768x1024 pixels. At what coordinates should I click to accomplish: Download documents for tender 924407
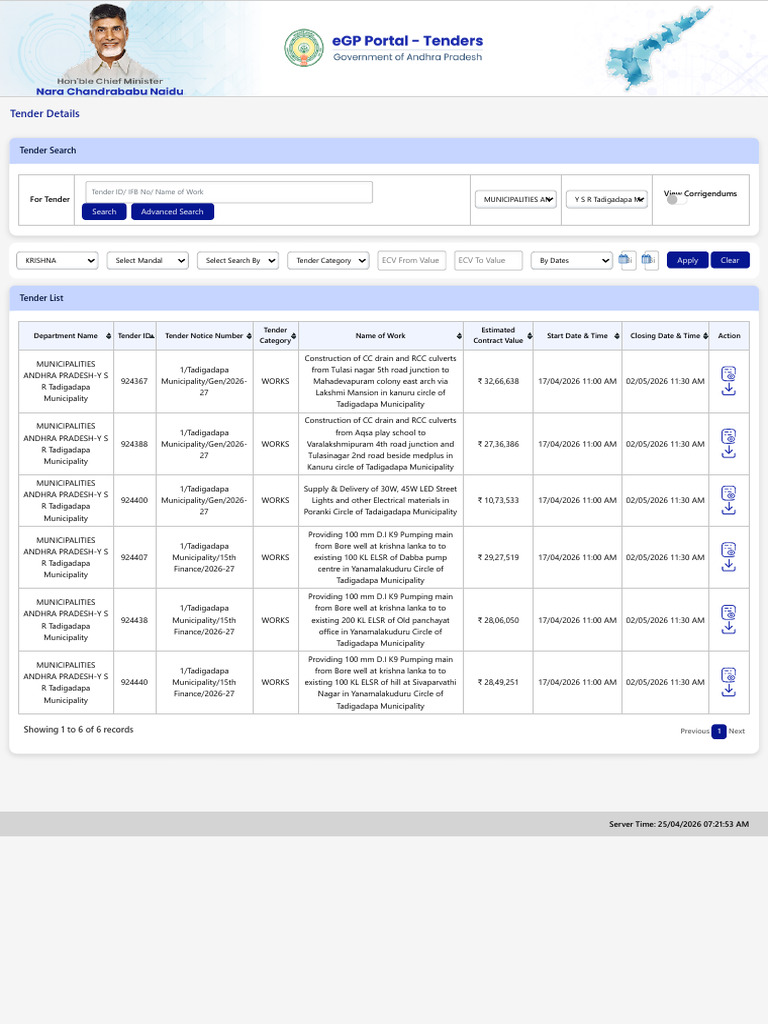pos(728,565)
